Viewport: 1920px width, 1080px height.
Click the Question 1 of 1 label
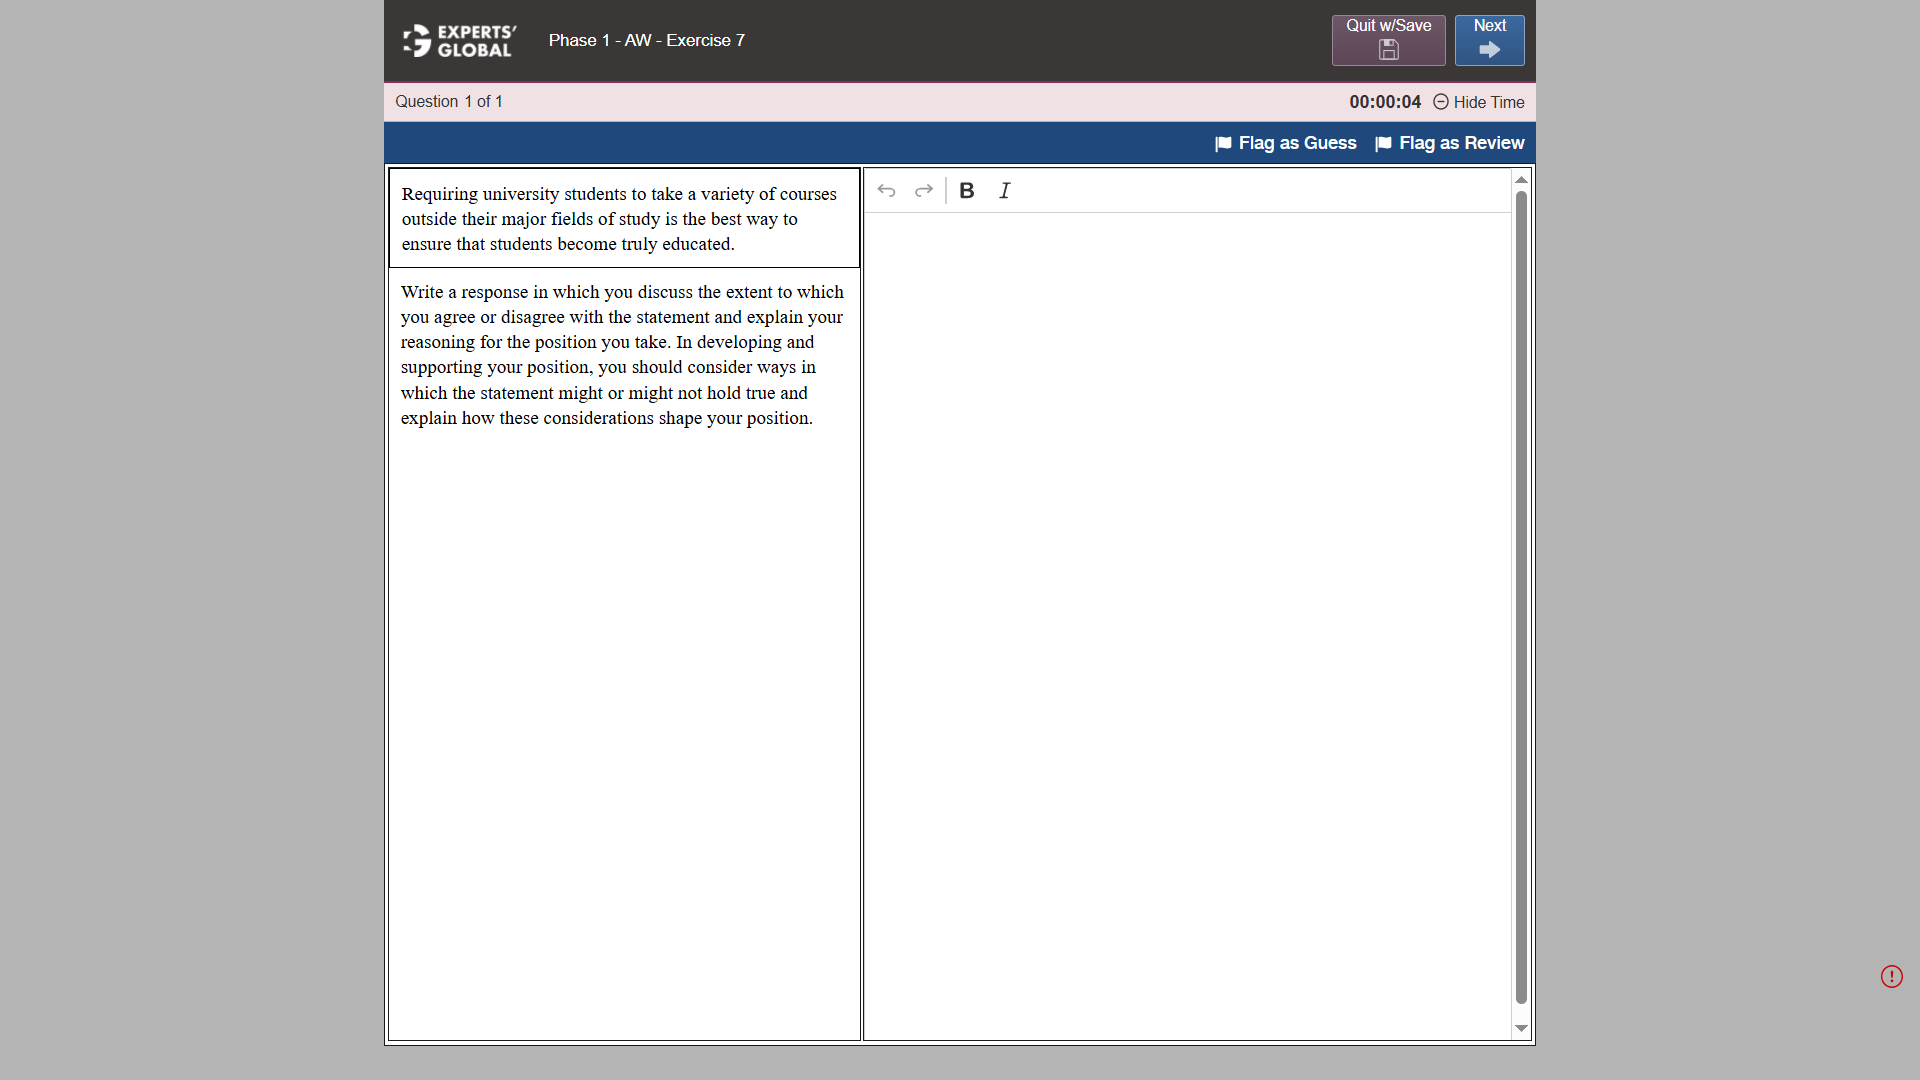448,102
